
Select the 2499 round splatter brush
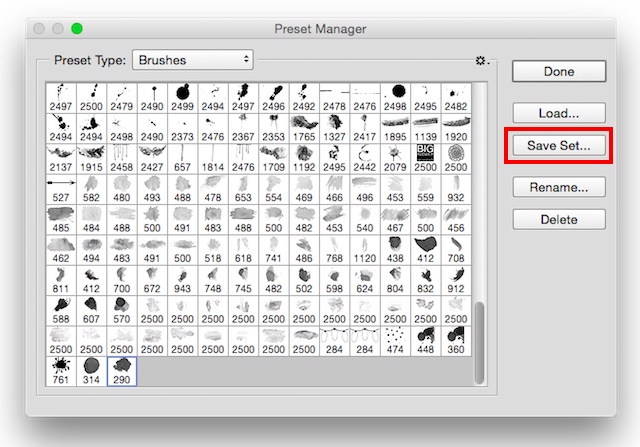(x=182, y=98)
